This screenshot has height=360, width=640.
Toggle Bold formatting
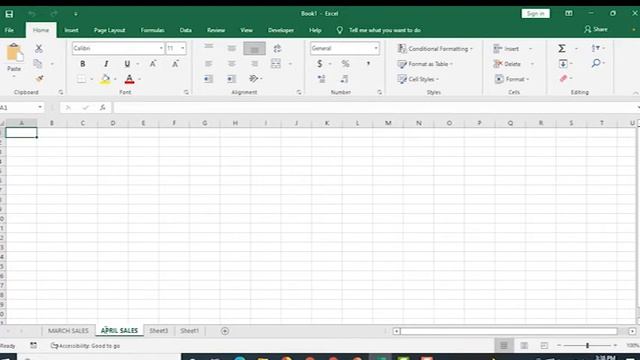pyautogui.click(x=83, y=63)
